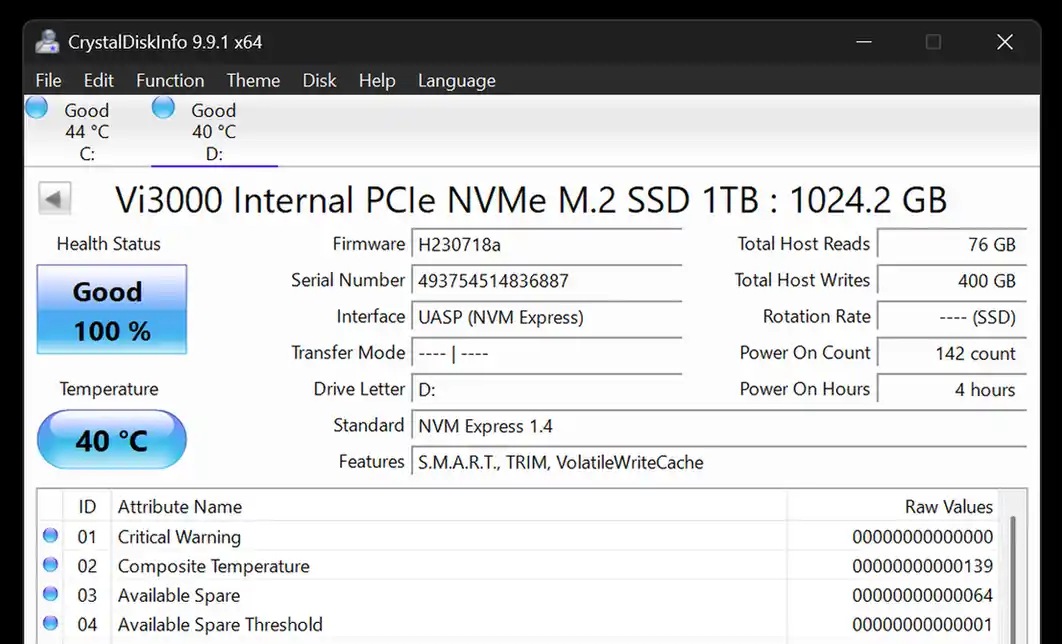The height and width of the screenshot is (644, 1062).
Task: Select the D: drive tab at 40 °C
Action: [x=214, y=131]
